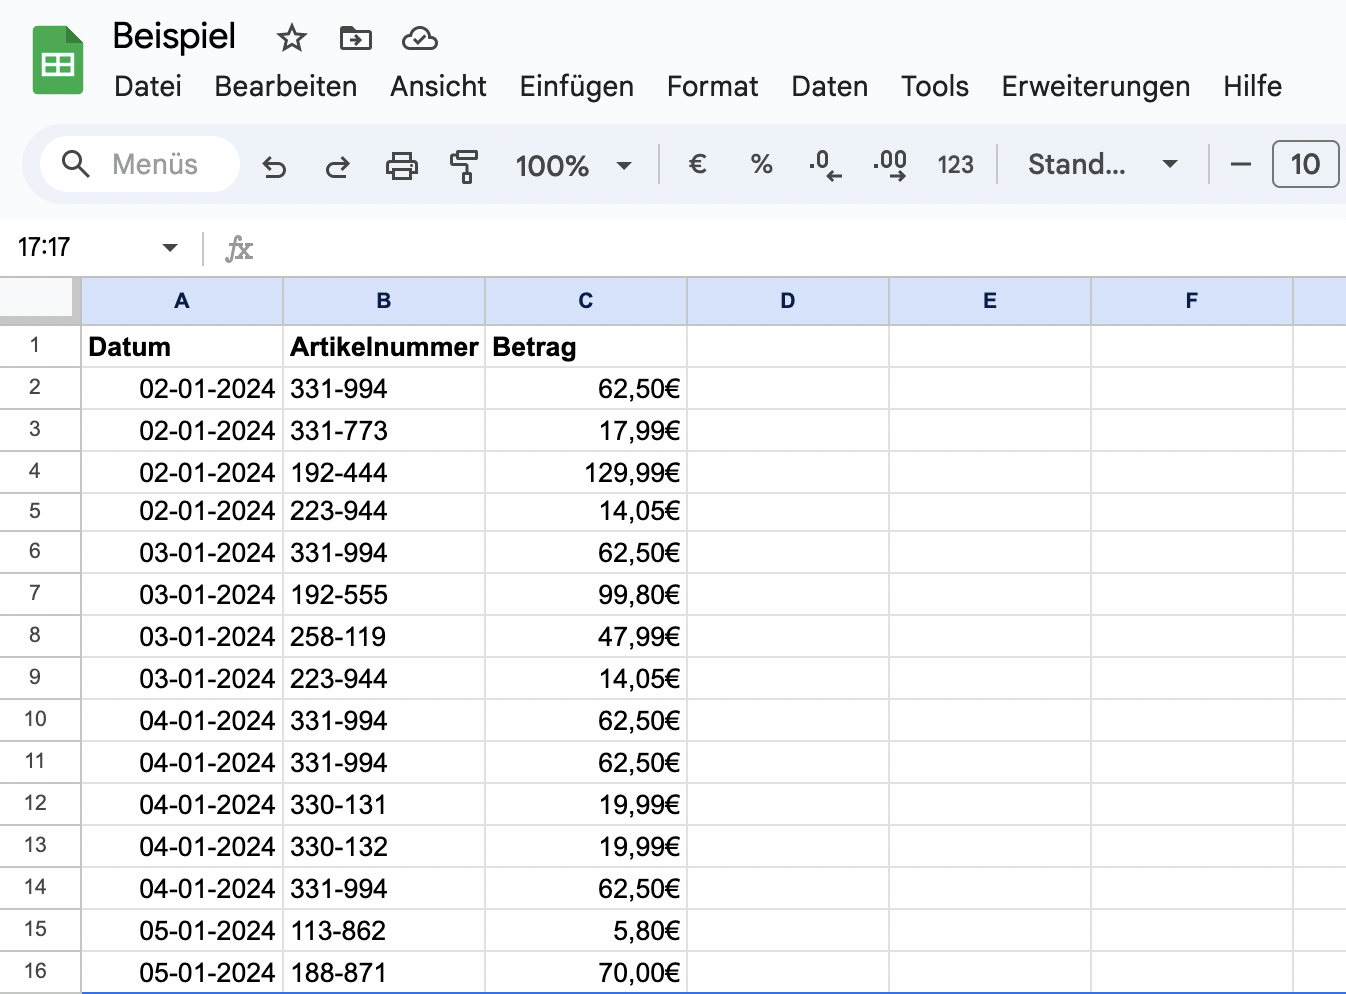Select column B header
Viewport: 1346px width, 994px height.
[384, 301]
